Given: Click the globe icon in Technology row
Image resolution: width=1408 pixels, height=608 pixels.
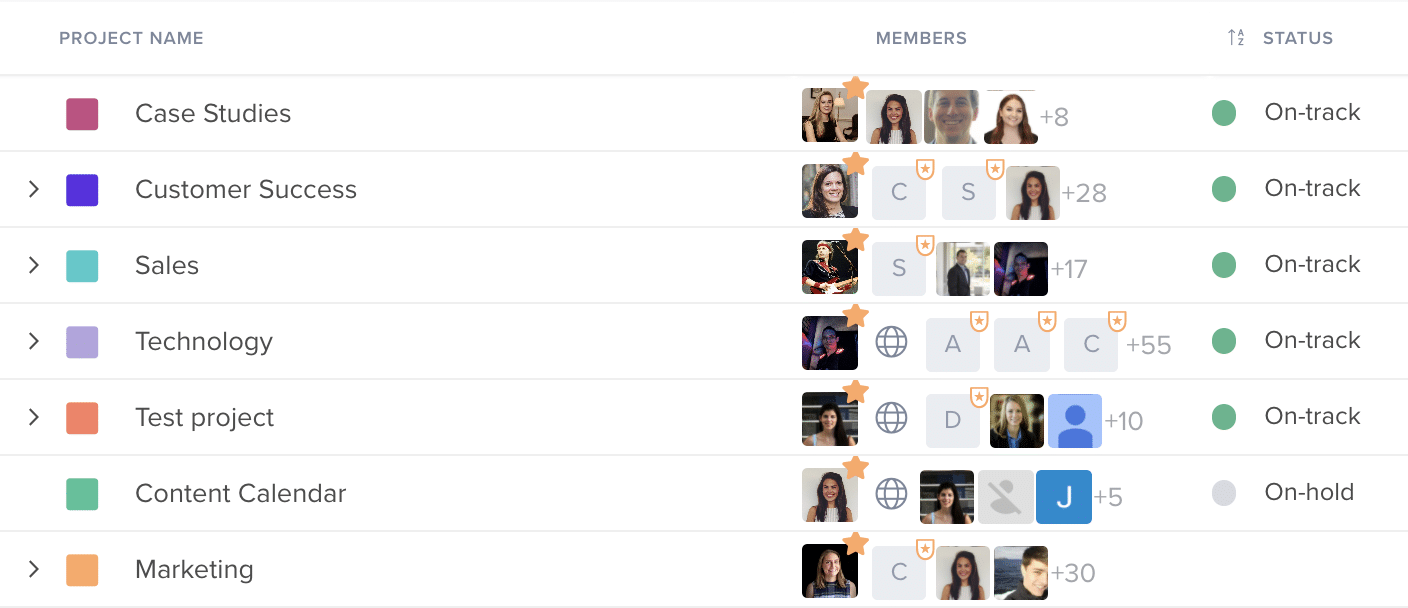Looking at the screenshot, I should [x=891, y=342].
